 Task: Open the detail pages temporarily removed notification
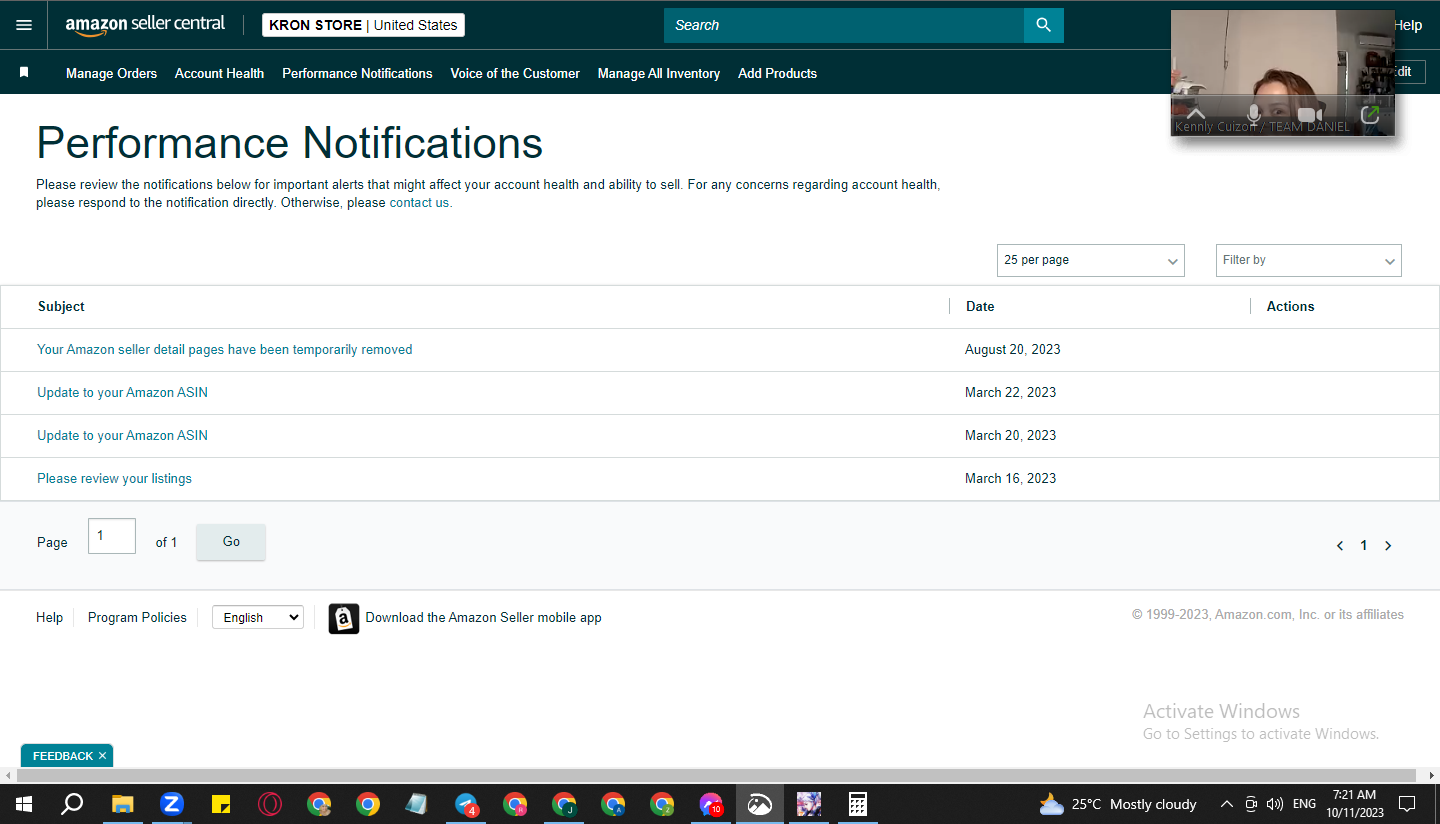225,350
